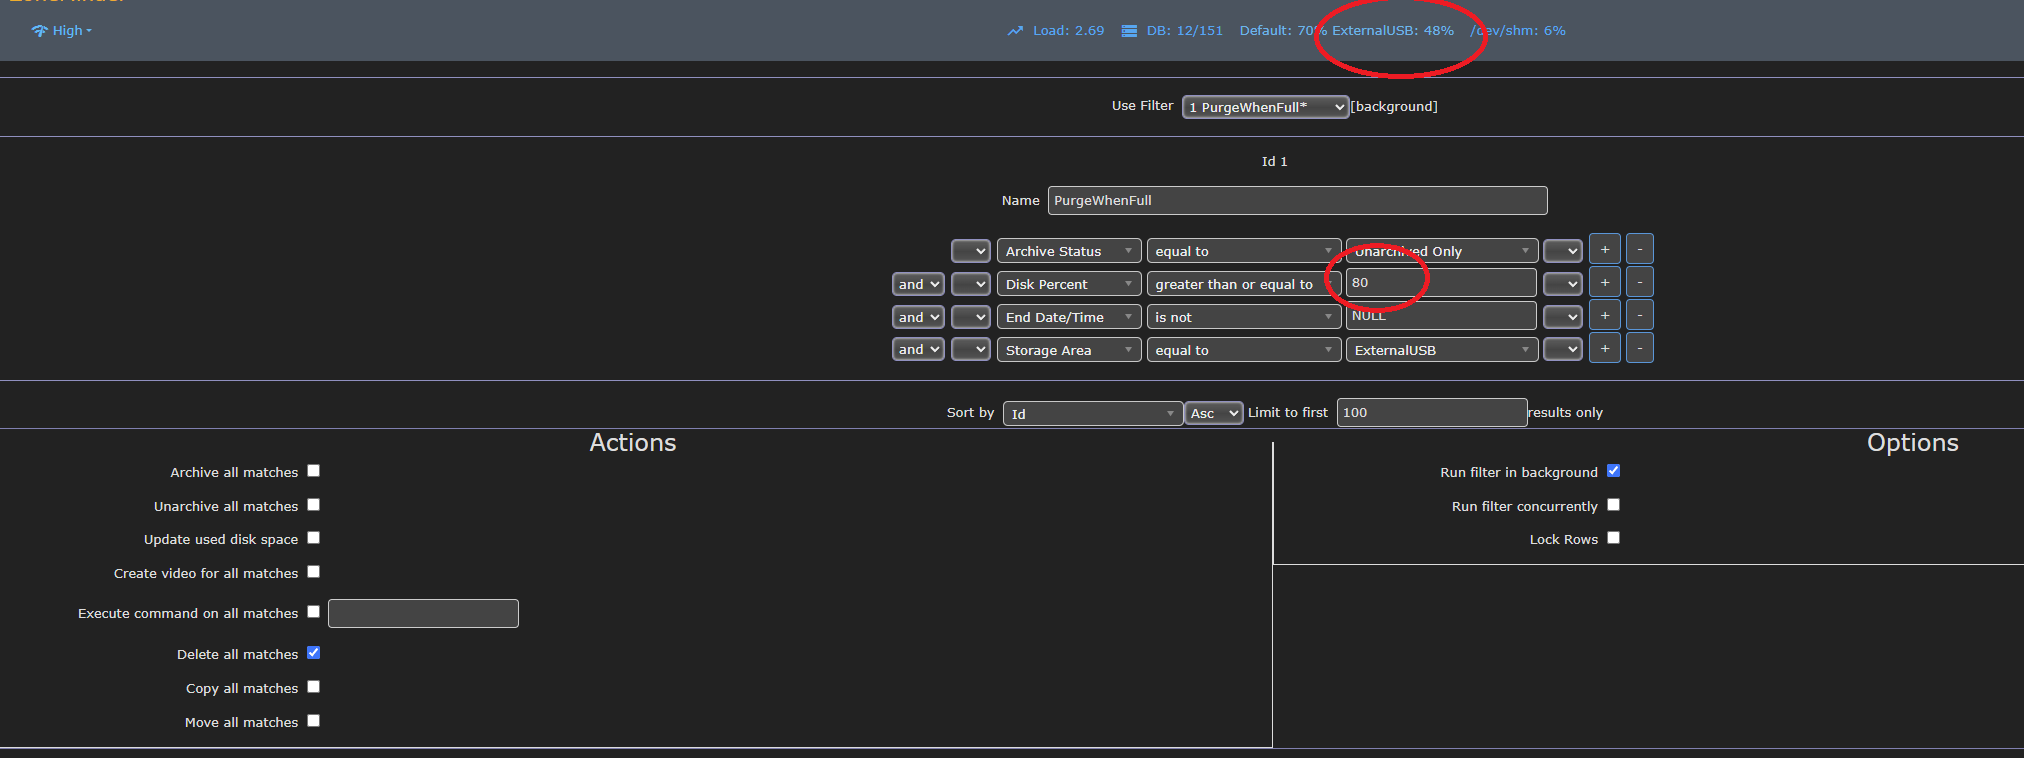The width and height of the screenshot is (2024, 758).
Task: Uncheck Run filter in background
Action: 1613,471
